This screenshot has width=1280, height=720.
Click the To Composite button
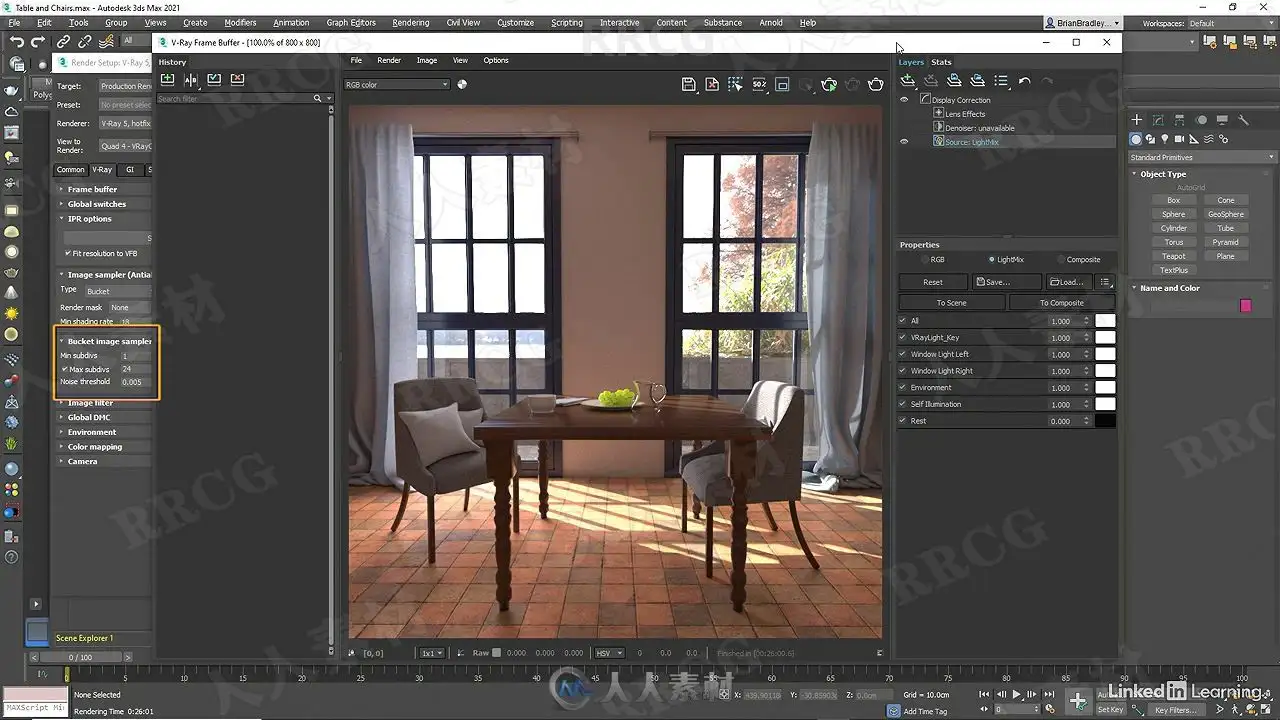point(1062,303)
